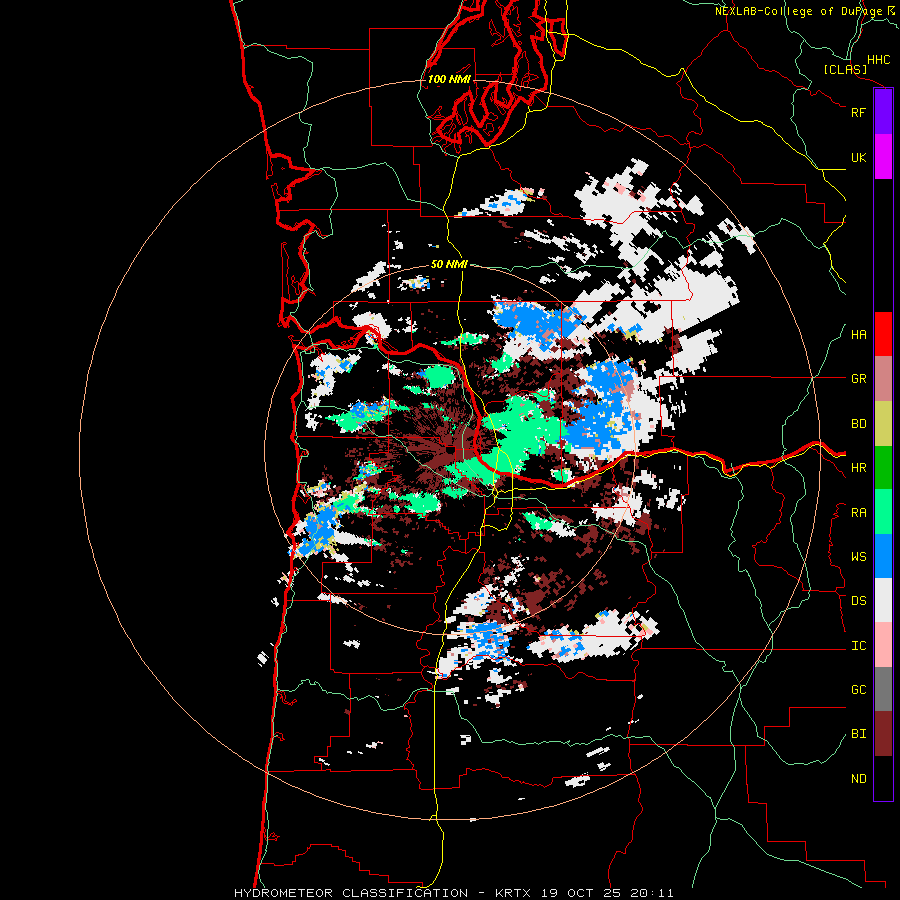Click the purple RF legend color swatch
Screen dimensions: 900x900
point(883,112)
